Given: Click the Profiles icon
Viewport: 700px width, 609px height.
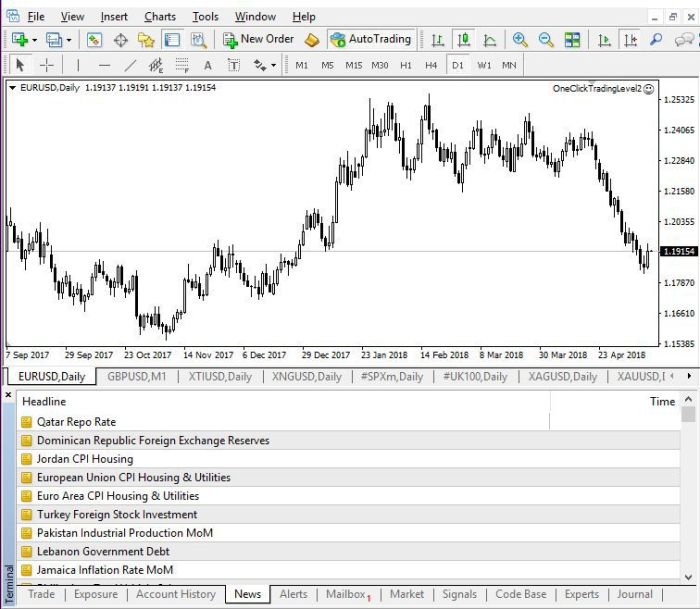Looking at the screenshot, I should pyautogui.click(x=54, y=40).
